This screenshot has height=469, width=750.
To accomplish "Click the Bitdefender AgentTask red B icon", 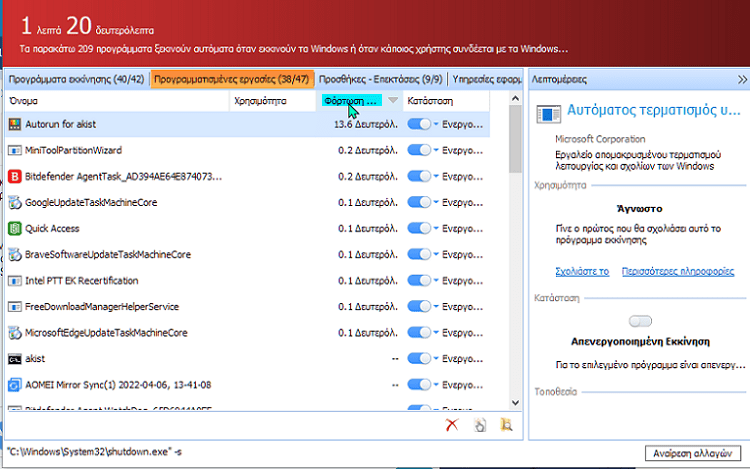I will click(x=15, y=176).
